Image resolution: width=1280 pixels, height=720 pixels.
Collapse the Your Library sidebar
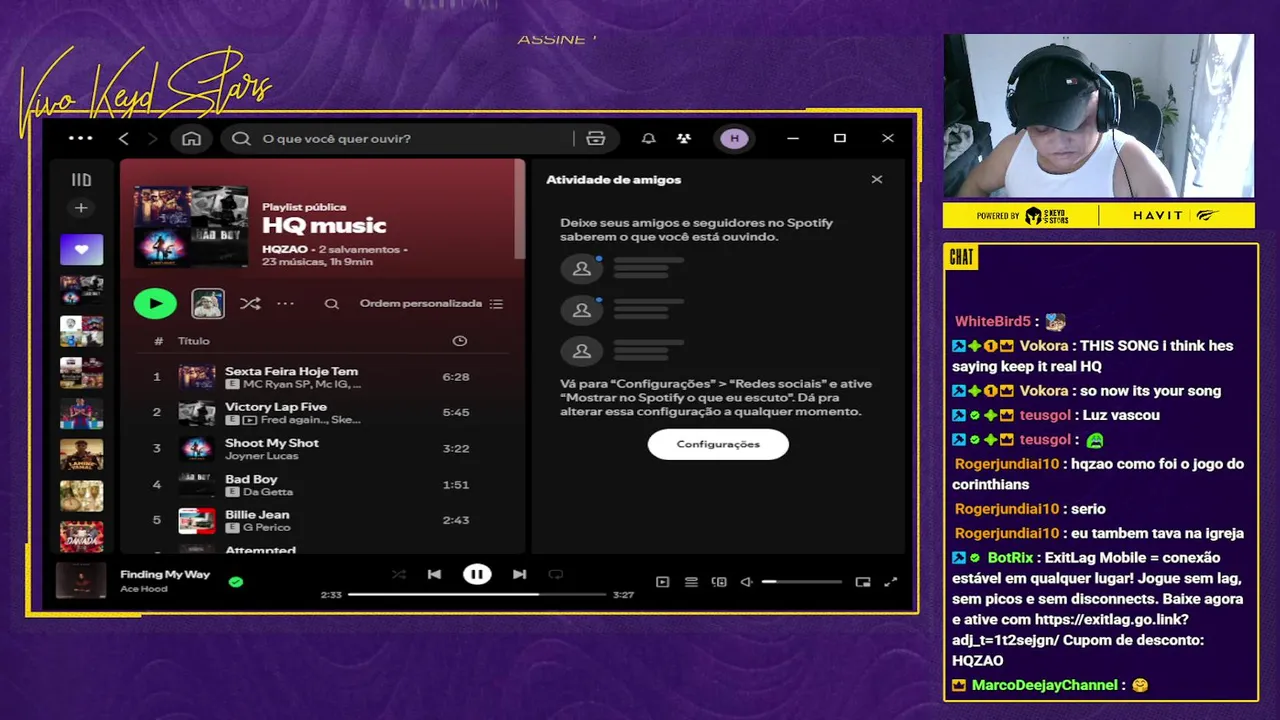[x=81, y=180]
